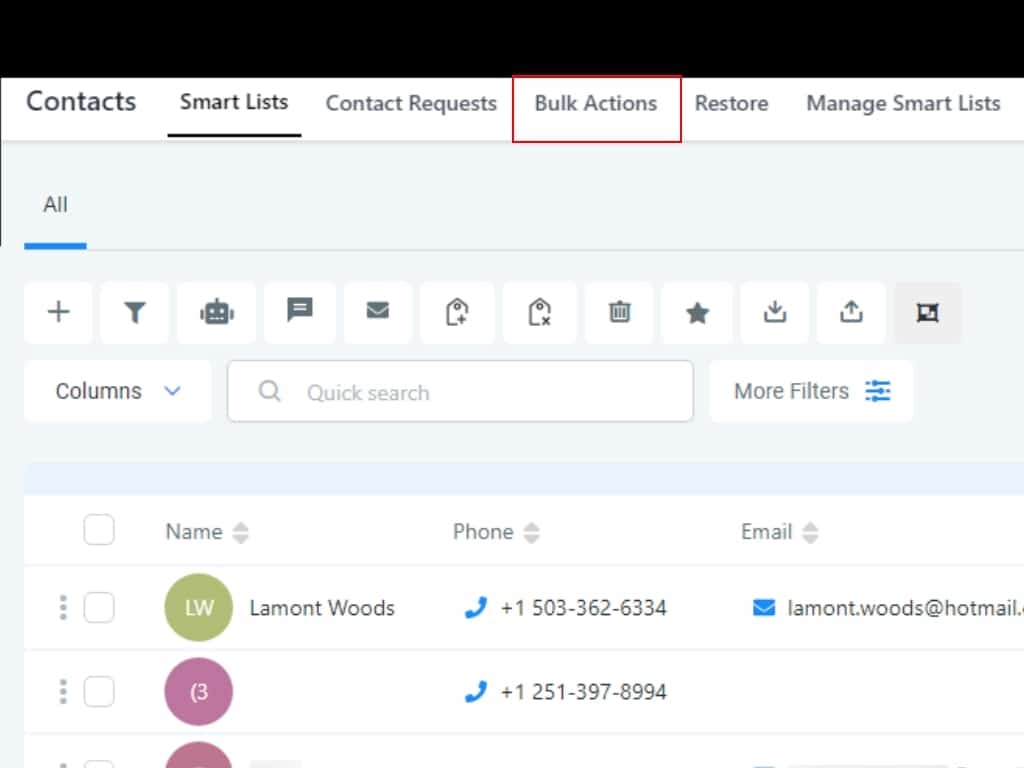Select the checkbox on the second contact row
This screenshot has width=1024, height=768.
click(x=99, y=691)
